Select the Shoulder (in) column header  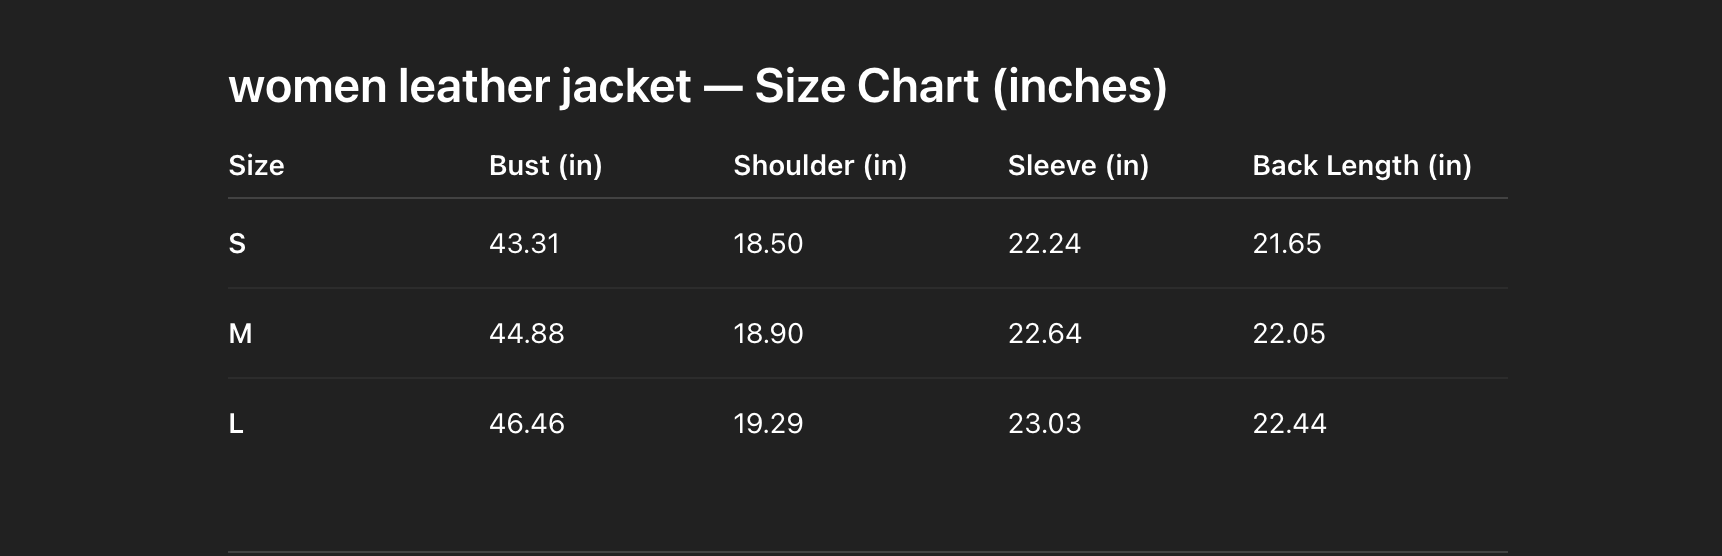click(819, 166)
